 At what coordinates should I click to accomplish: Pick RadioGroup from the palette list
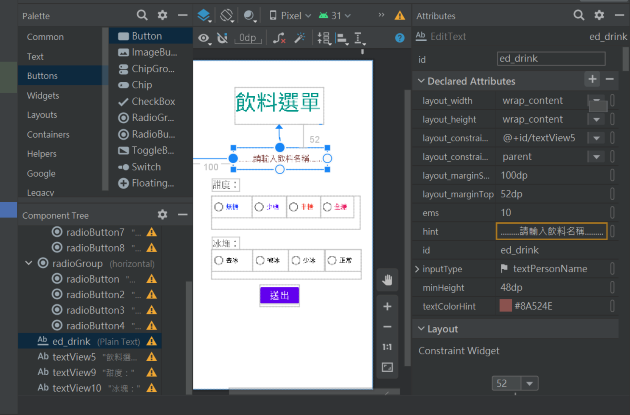pyautogui.click(x=151, y=118)
